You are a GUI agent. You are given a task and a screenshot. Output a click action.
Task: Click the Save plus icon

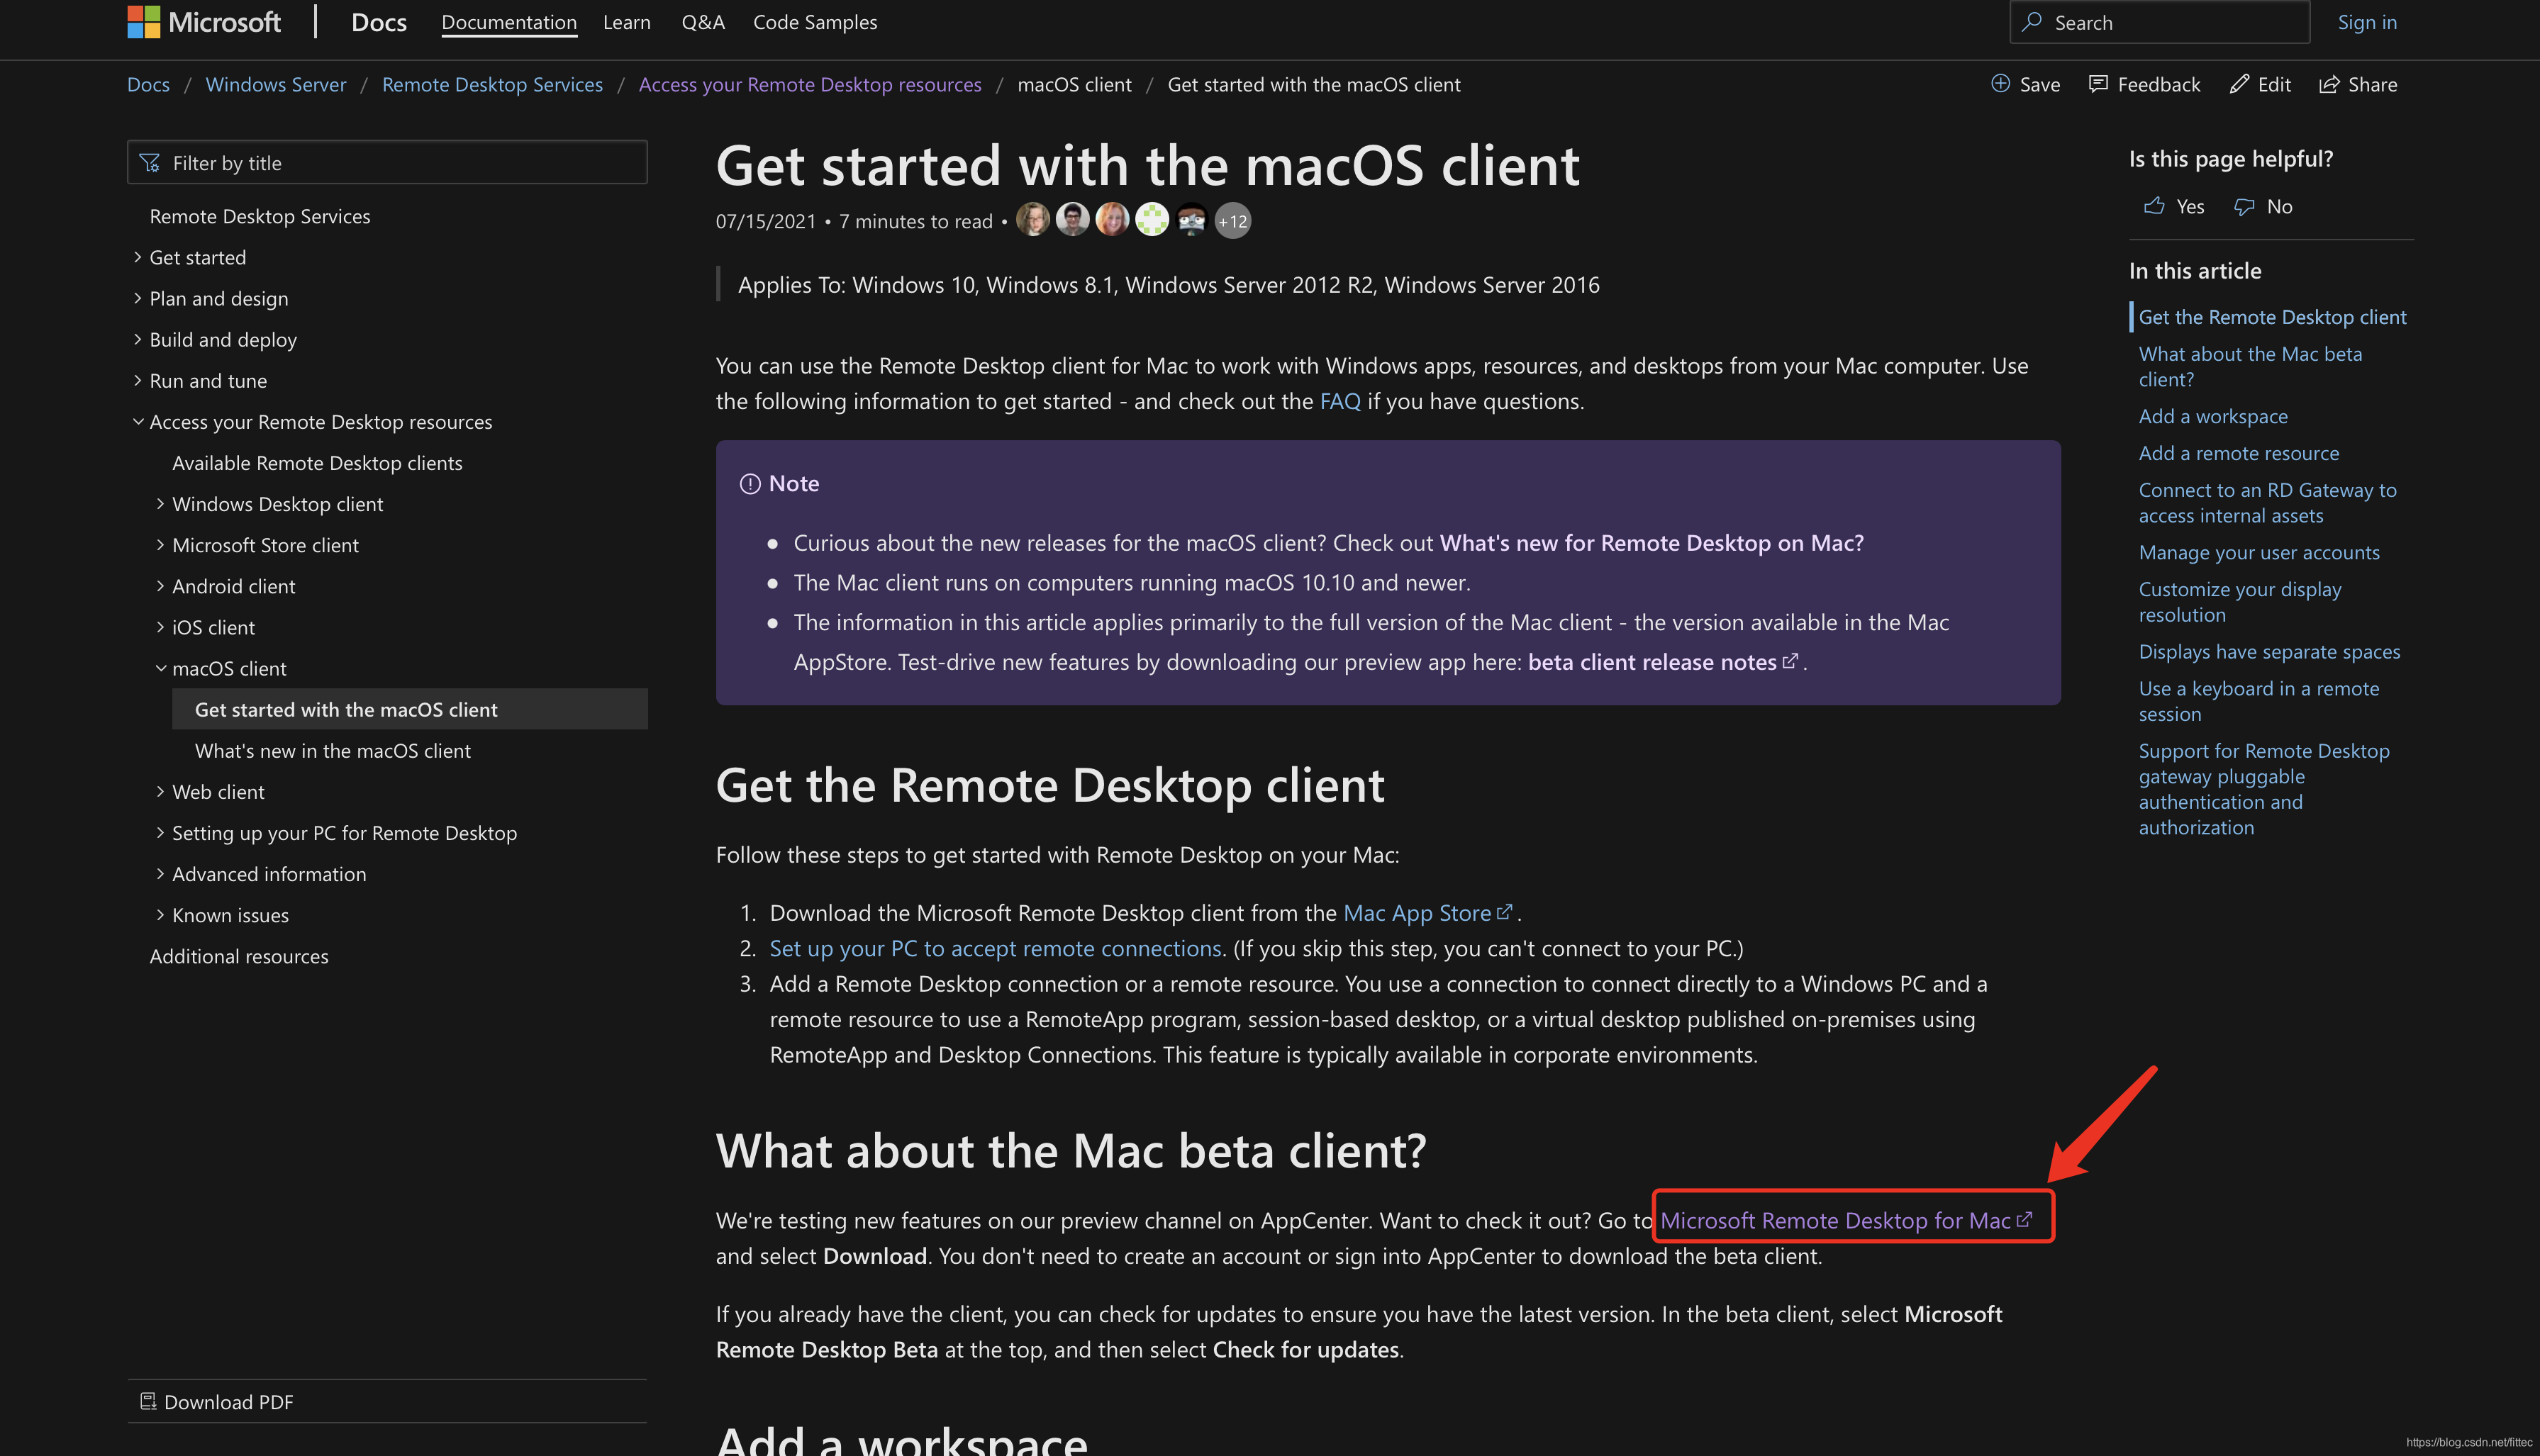click(x=2000, y=84)
